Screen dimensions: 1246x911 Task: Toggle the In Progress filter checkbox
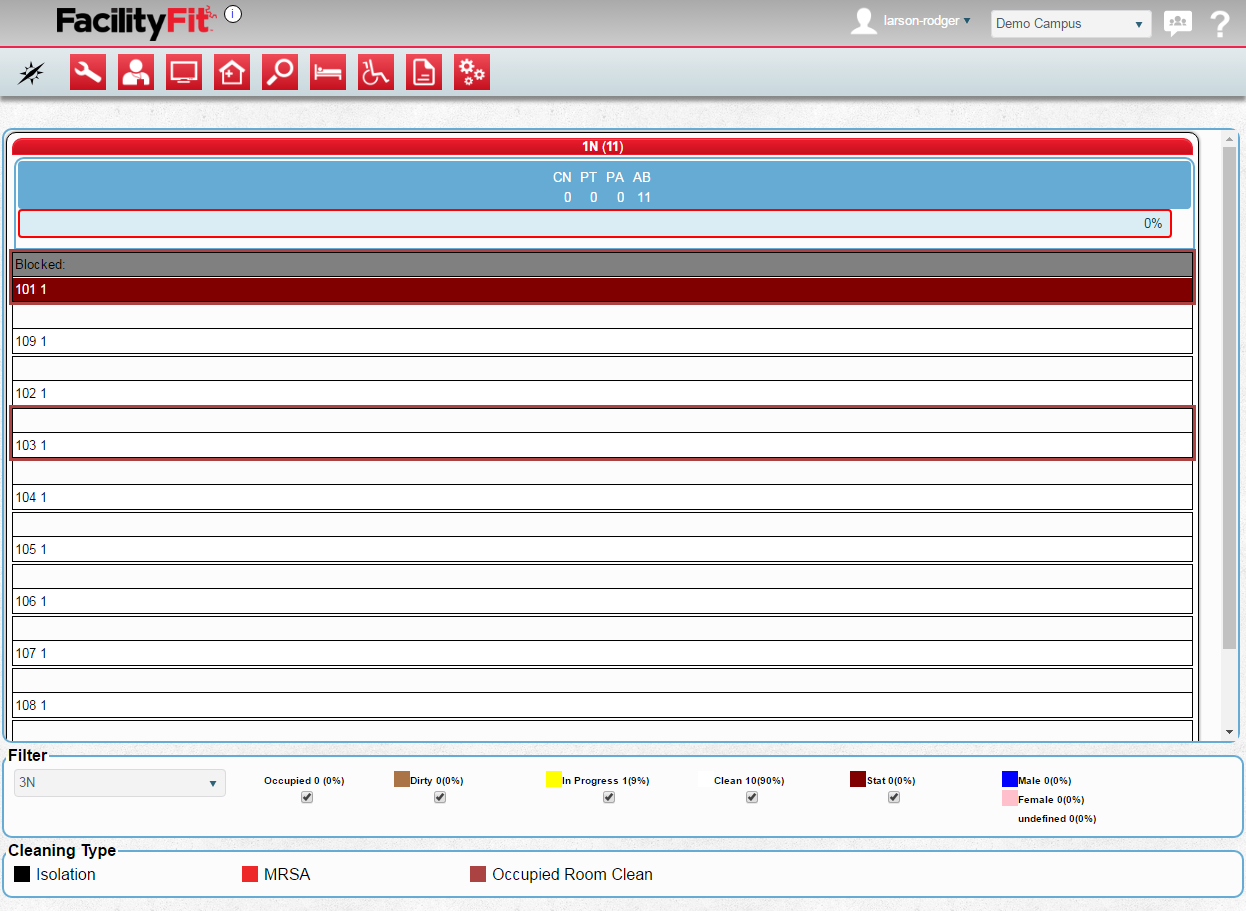(609, 797)
